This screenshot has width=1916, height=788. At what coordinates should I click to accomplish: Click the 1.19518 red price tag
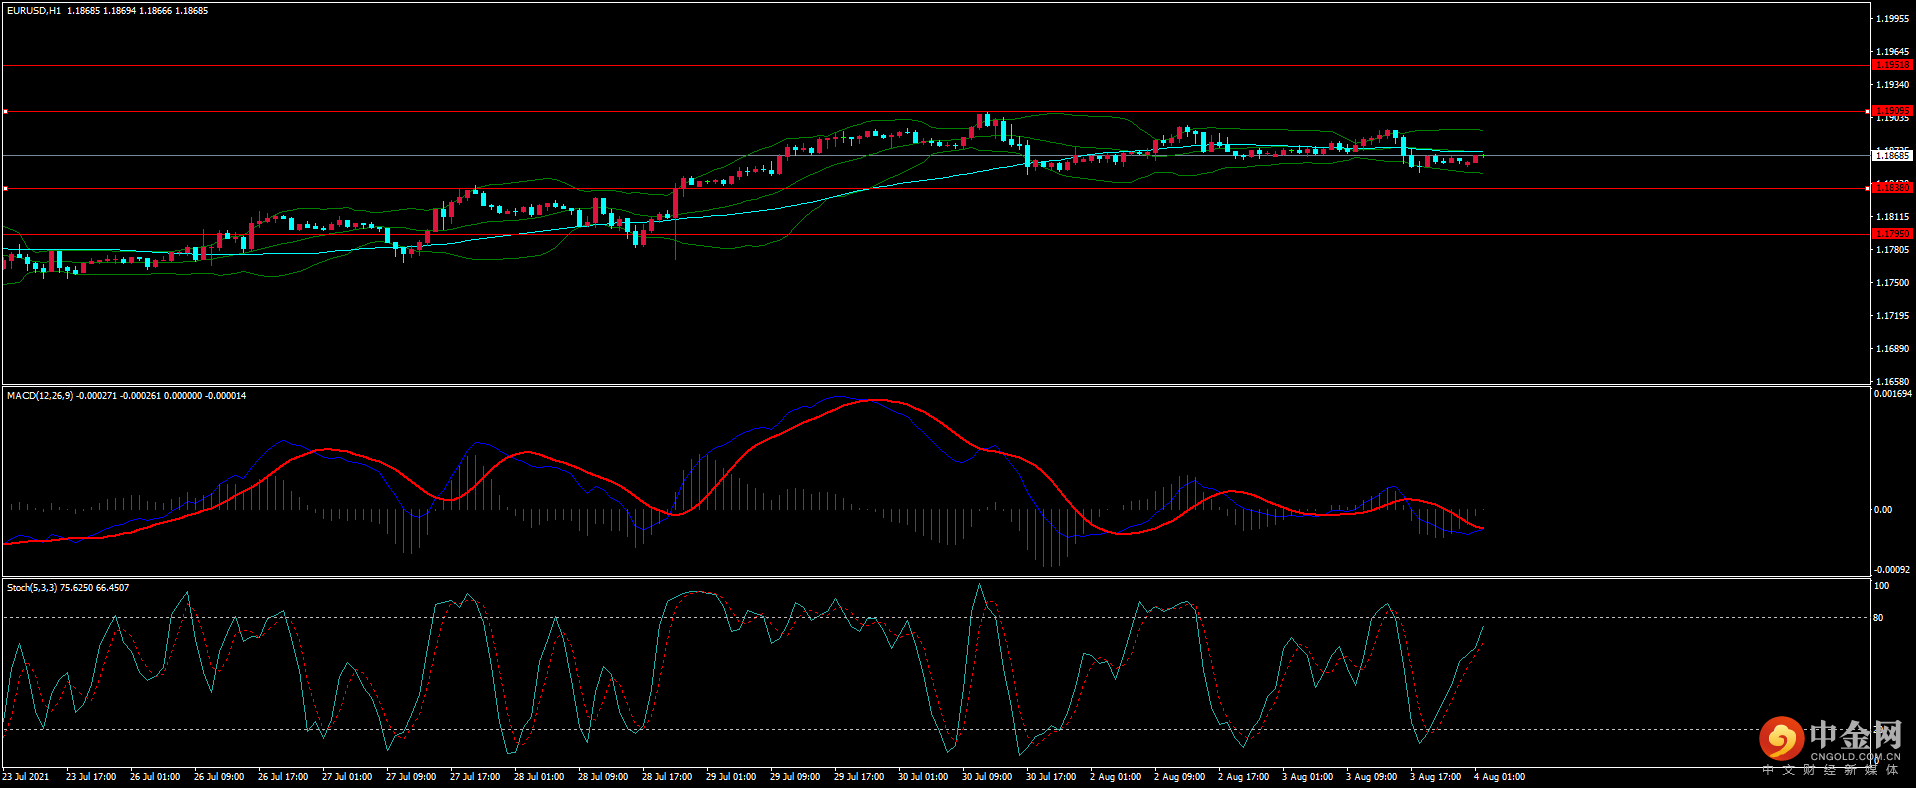1891,65
